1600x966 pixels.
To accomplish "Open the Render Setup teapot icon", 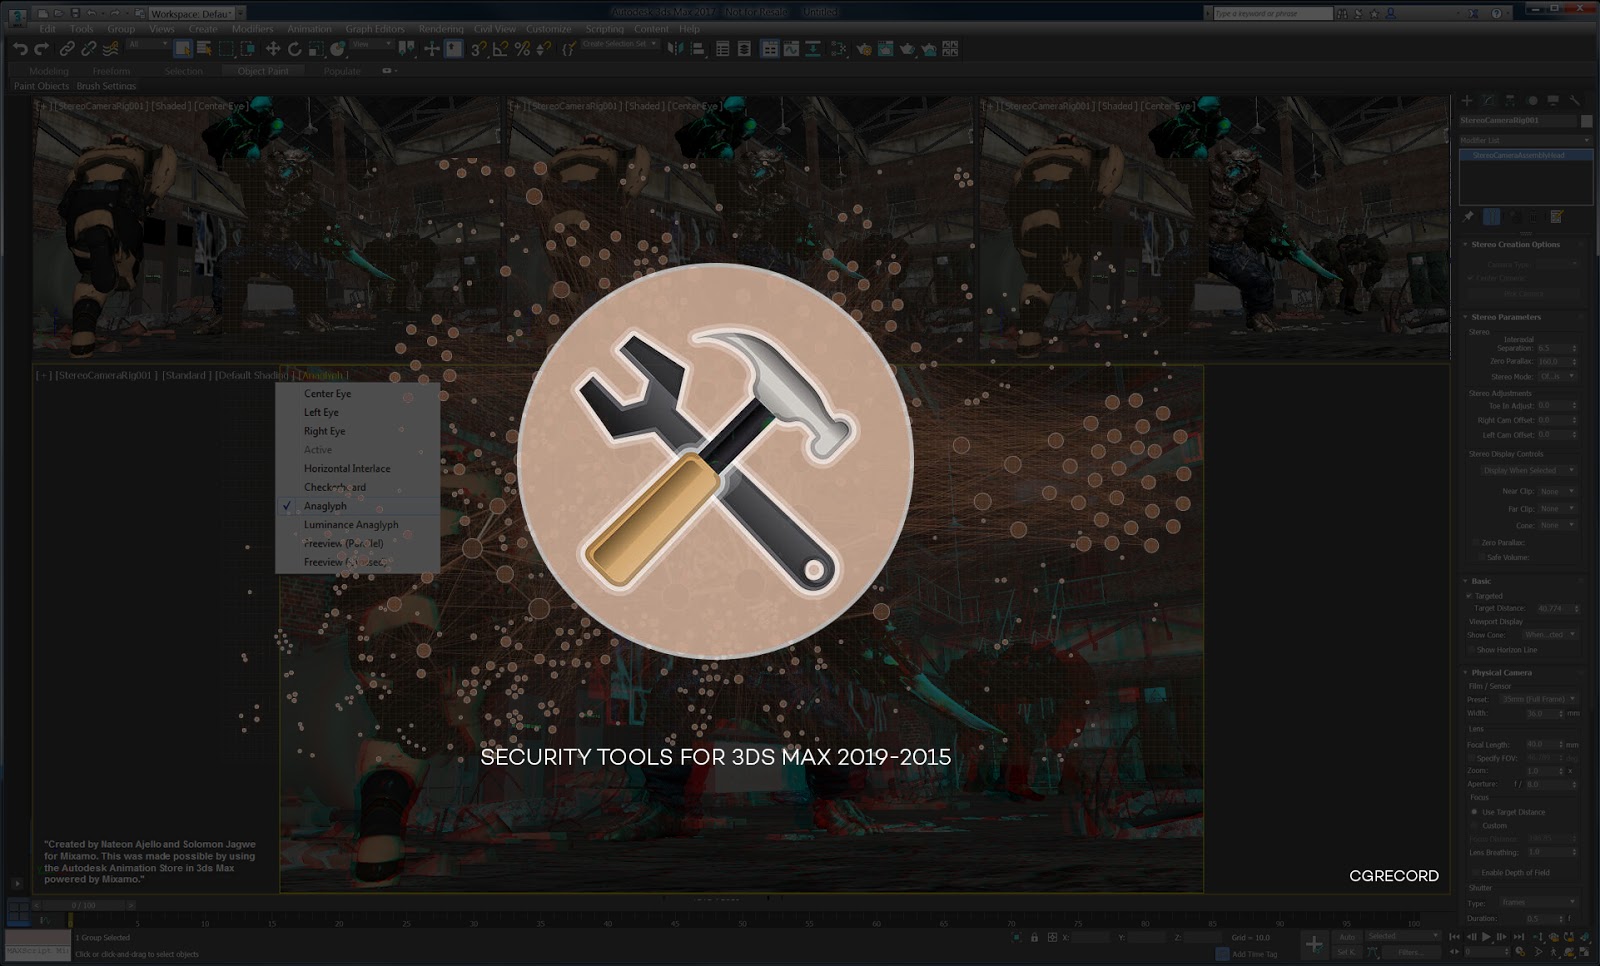I will coord(863,48).
